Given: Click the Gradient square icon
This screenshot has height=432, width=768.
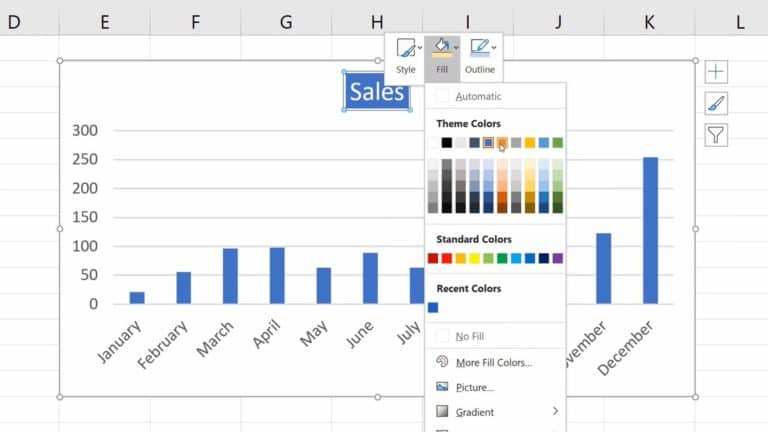Looking at the screenshot, I should click(442, 411).
